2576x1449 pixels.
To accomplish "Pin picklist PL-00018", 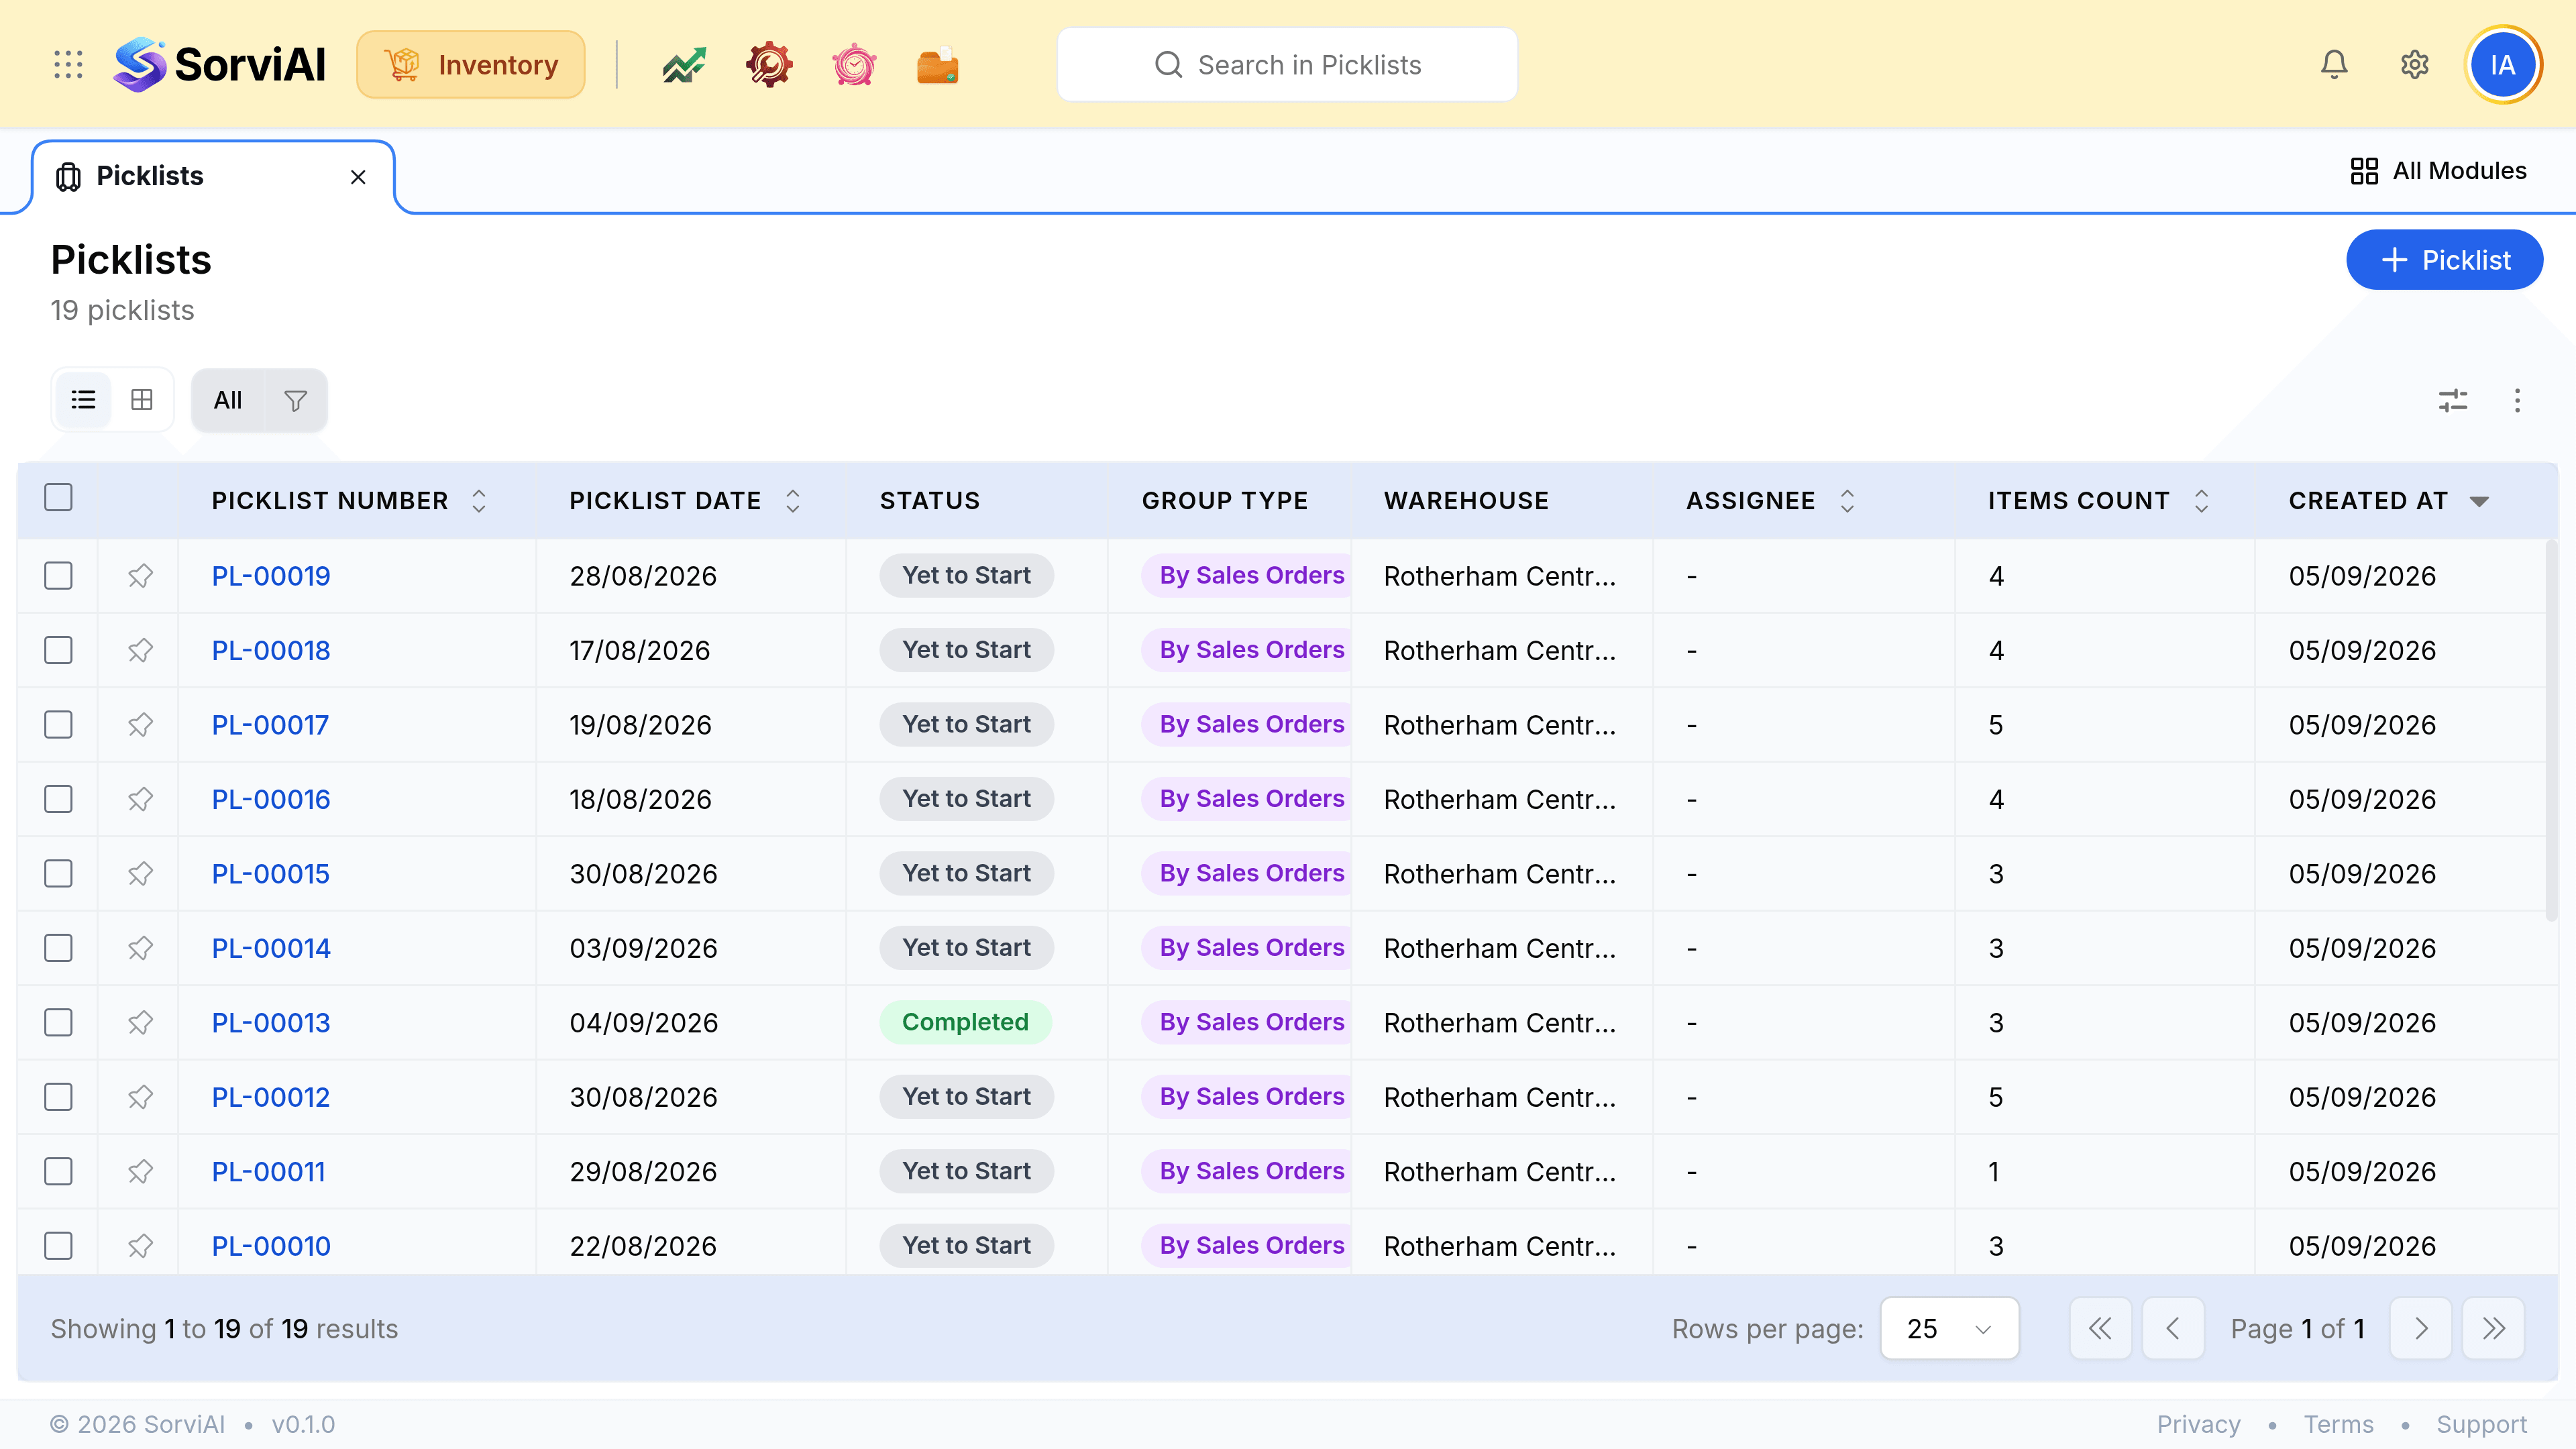I will coord(140,650).
